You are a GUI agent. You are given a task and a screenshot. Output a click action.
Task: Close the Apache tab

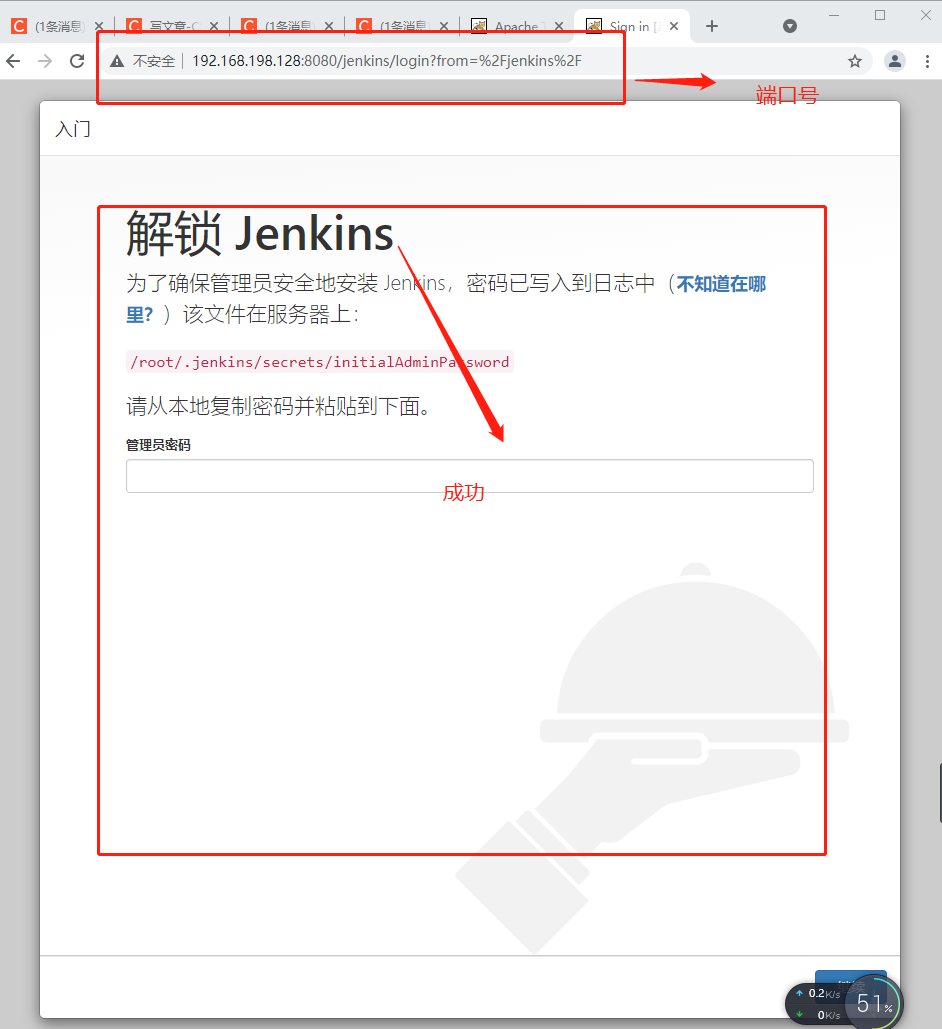(559, 26)
